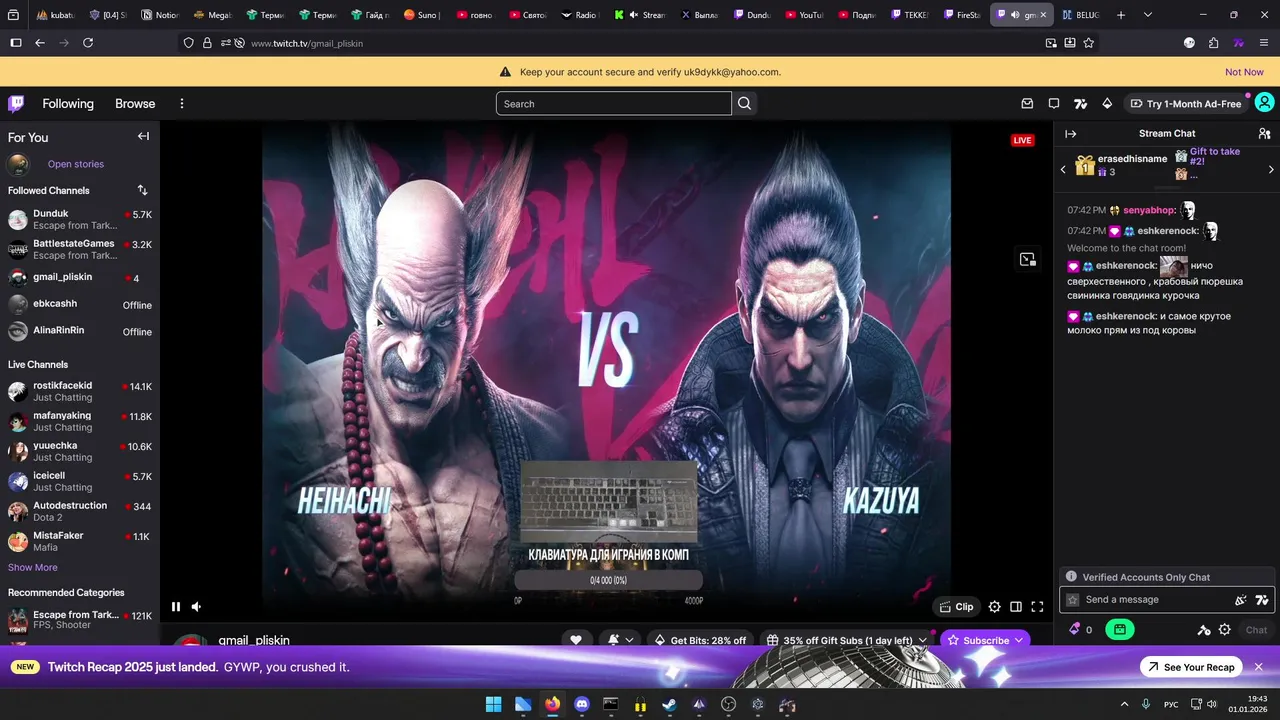Open Firefox extensions puzzle icon

click(1214, 43)
